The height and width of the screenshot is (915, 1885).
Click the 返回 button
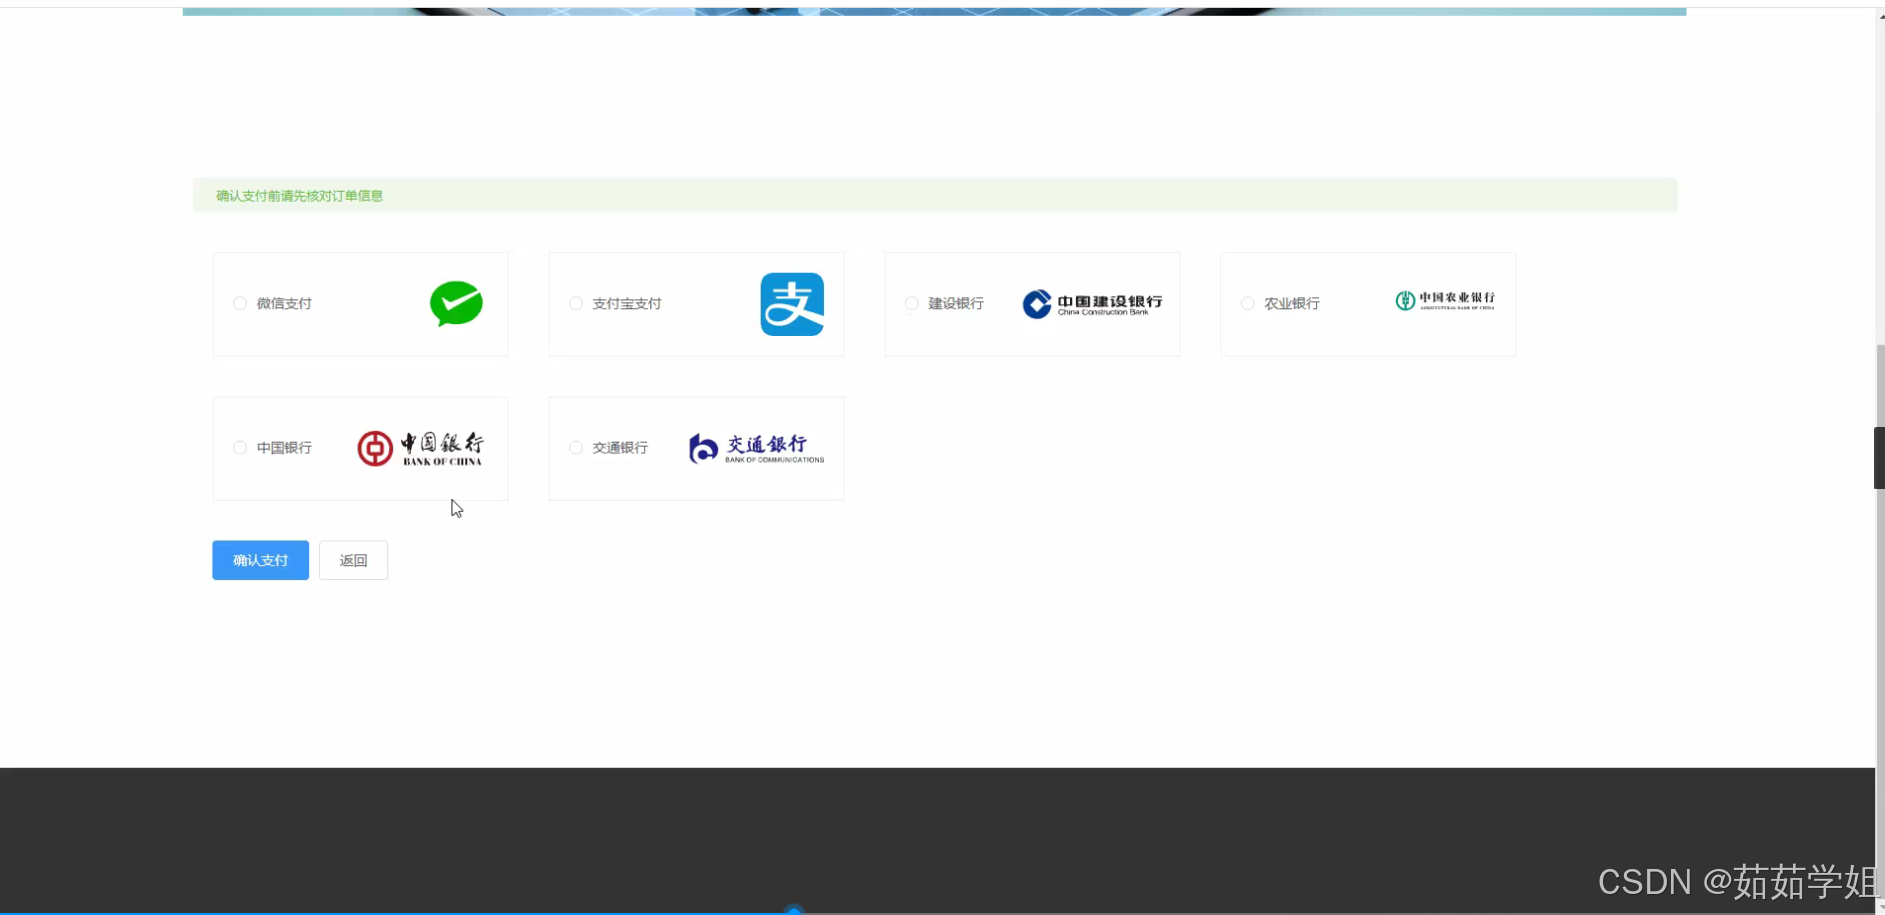[x=354, y=560]
